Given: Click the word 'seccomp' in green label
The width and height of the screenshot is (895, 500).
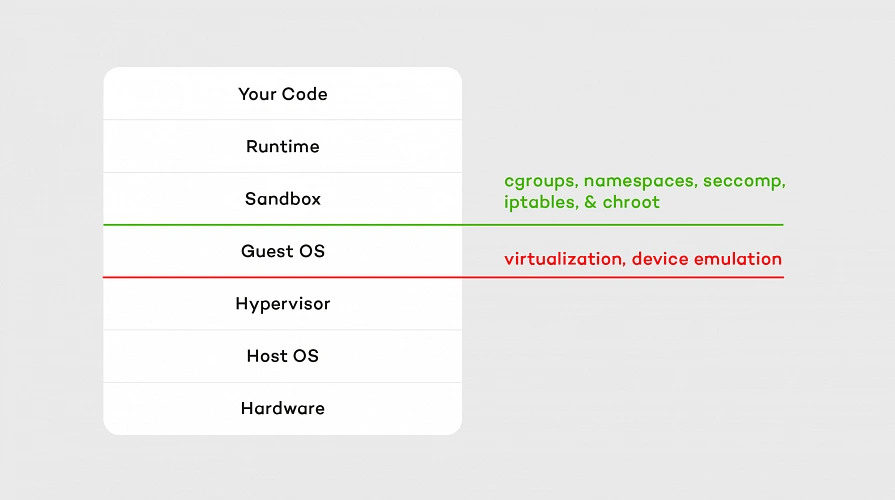Looking at the screenshot, I should click(742, 182).
